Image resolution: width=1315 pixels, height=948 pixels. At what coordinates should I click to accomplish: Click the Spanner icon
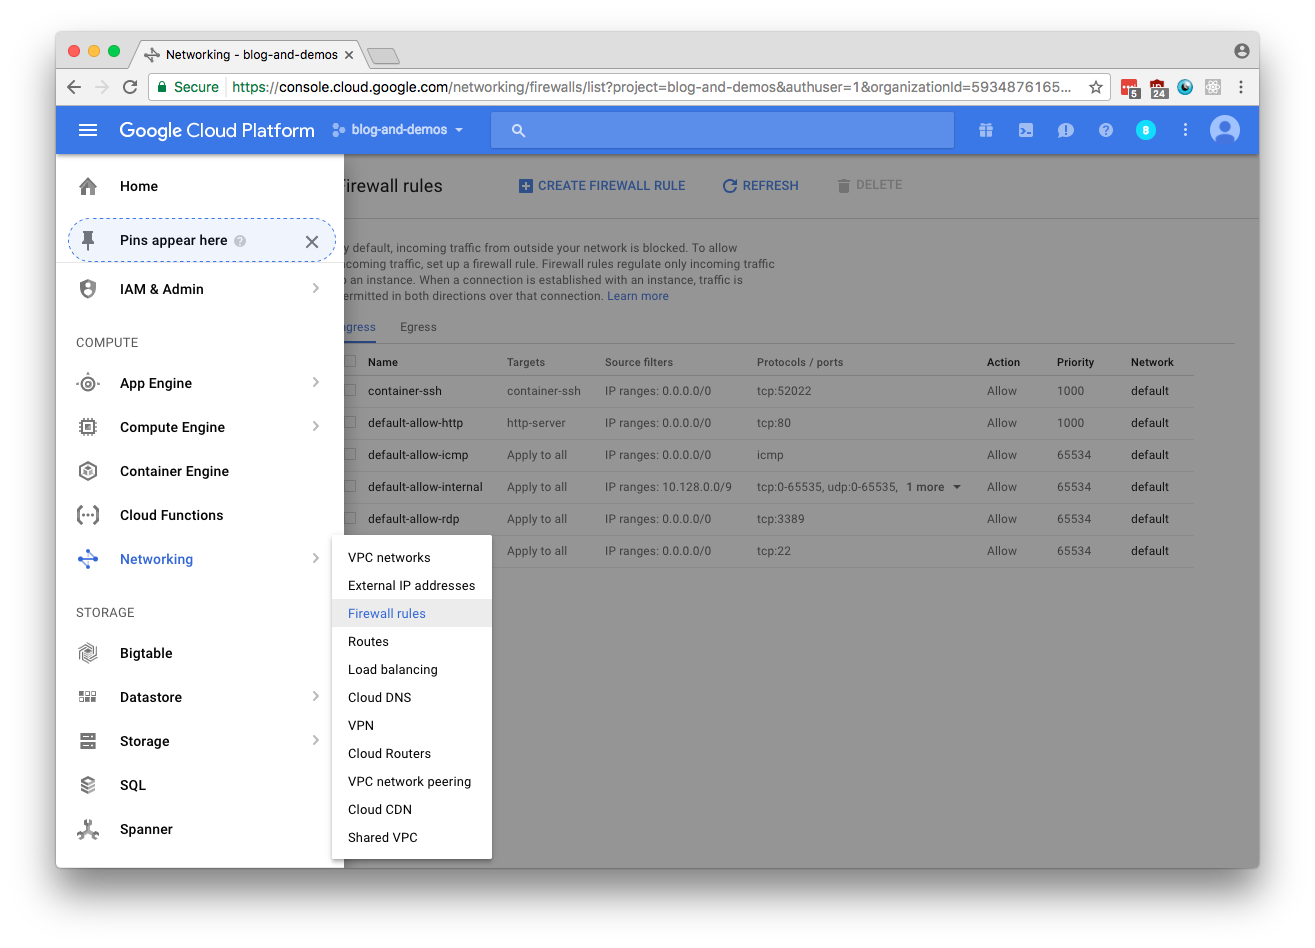88,829
